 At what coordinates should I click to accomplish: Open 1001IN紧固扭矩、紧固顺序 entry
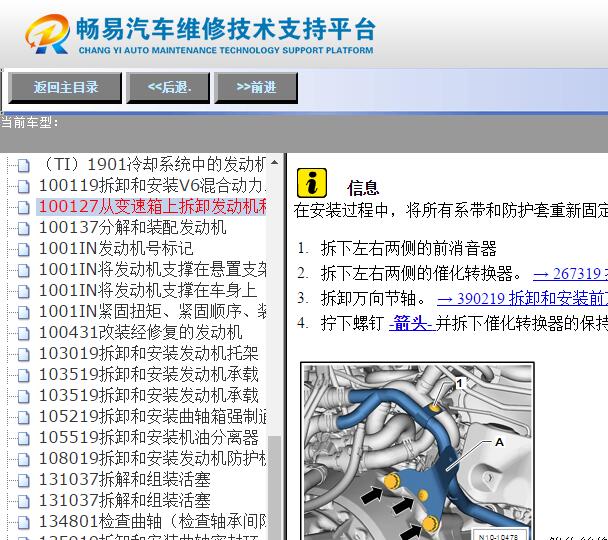(x=153, y=311)
